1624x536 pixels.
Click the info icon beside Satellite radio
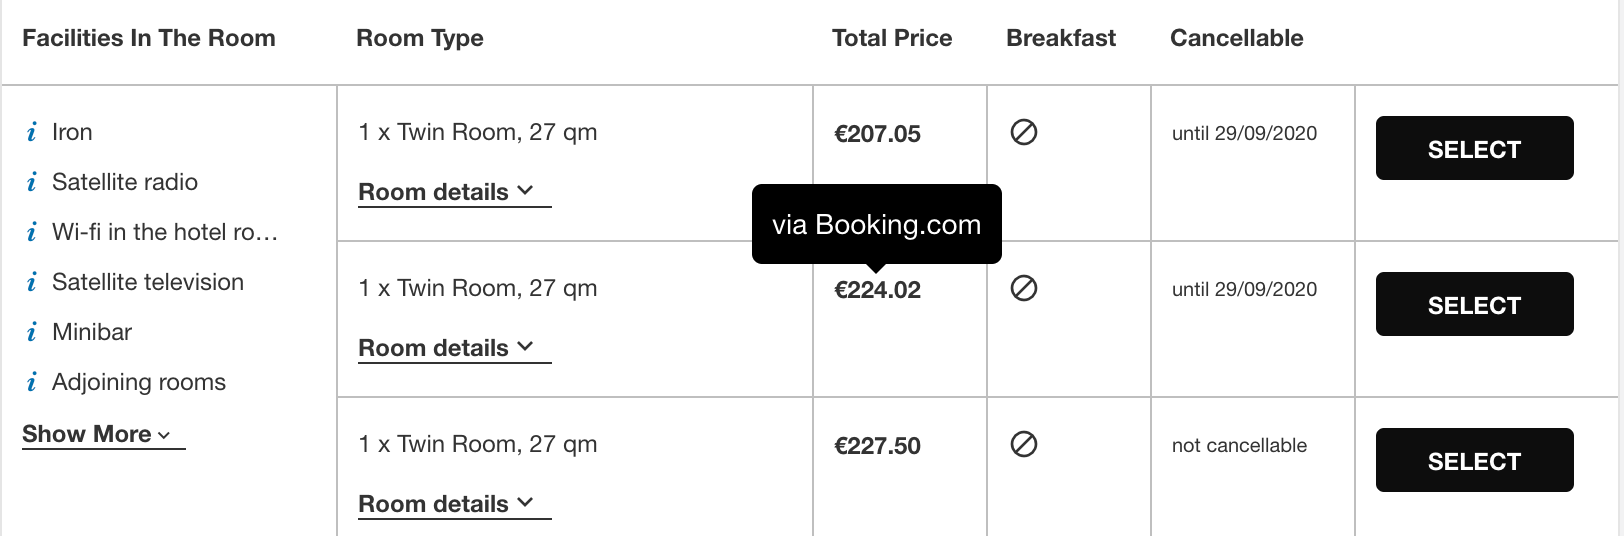point(32,182)
